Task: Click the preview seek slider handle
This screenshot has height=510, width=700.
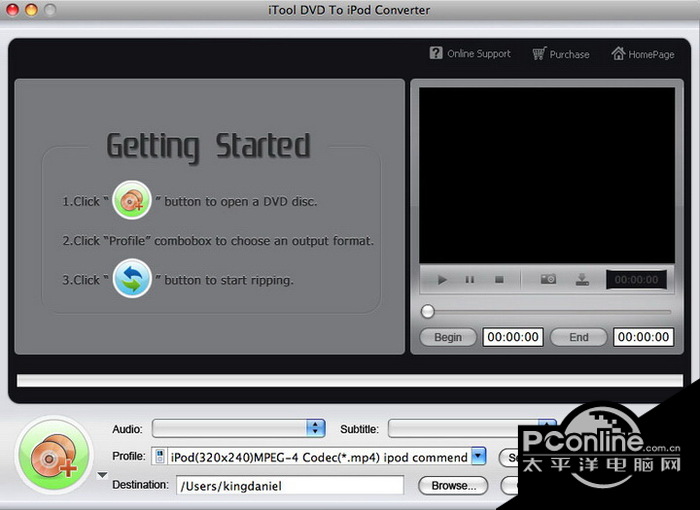Action: [428, 312]
